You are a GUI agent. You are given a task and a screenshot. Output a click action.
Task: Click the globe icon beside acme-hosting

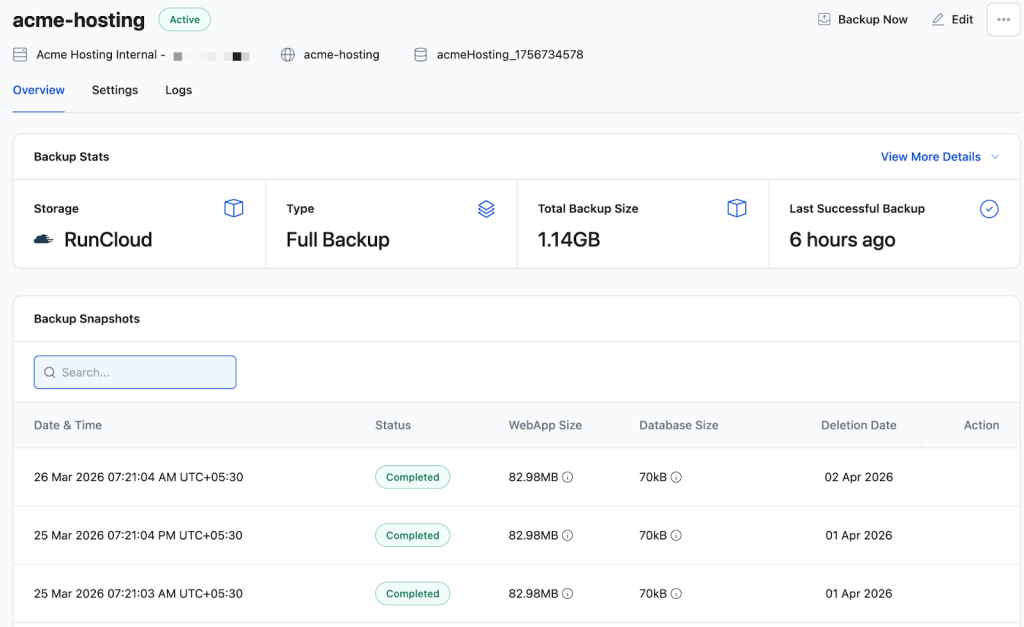coord(287,55)
